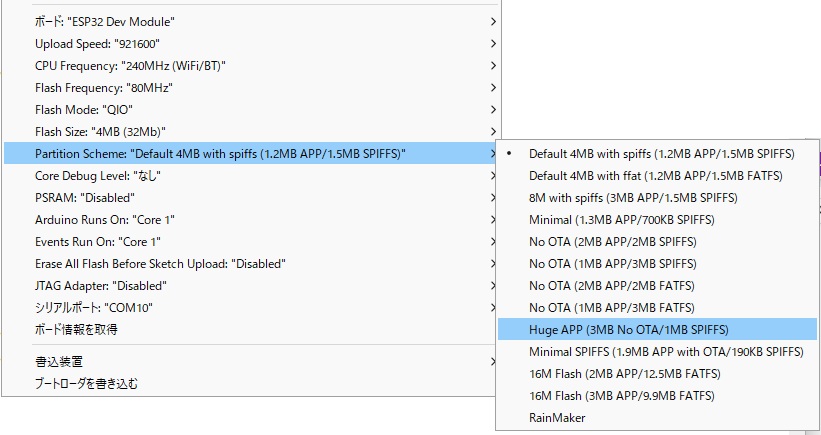Click ボード情報を取得 menu entry
Image resolution: width=821 pixels, height=435 pixels.
[250, 329]
